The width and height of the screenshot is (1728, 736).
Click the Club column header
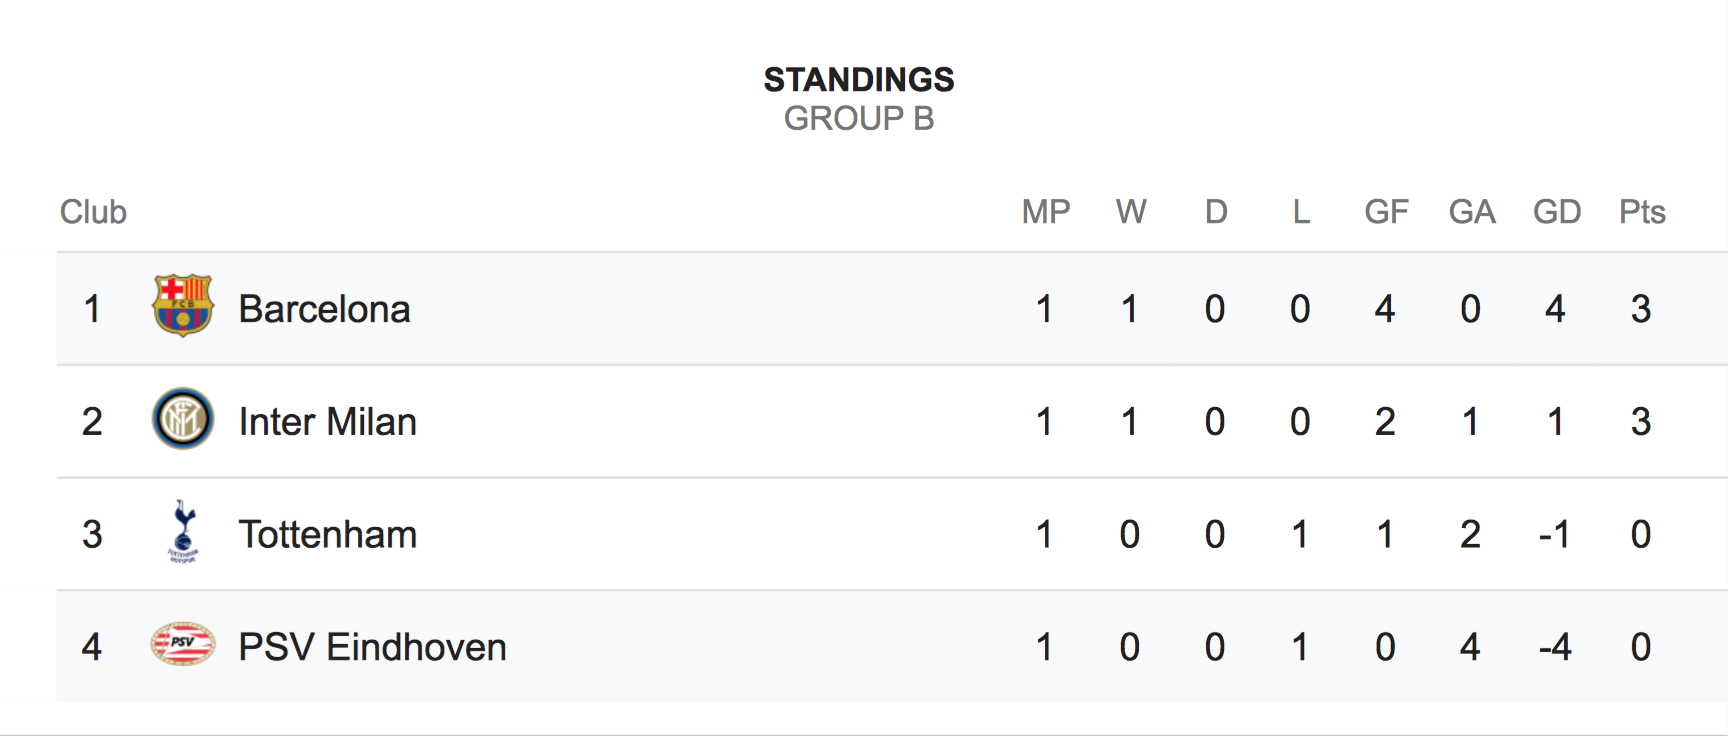point(93,212)
